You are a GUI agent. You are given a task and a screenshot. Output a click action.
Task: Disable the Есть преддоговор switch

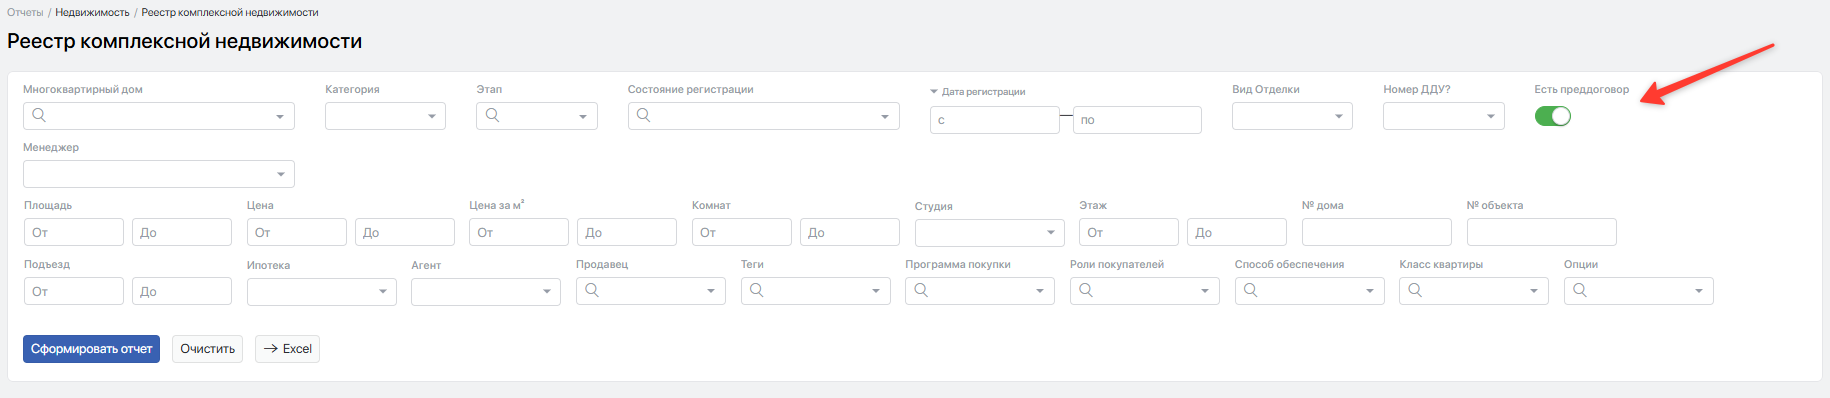click(1552, 116)
